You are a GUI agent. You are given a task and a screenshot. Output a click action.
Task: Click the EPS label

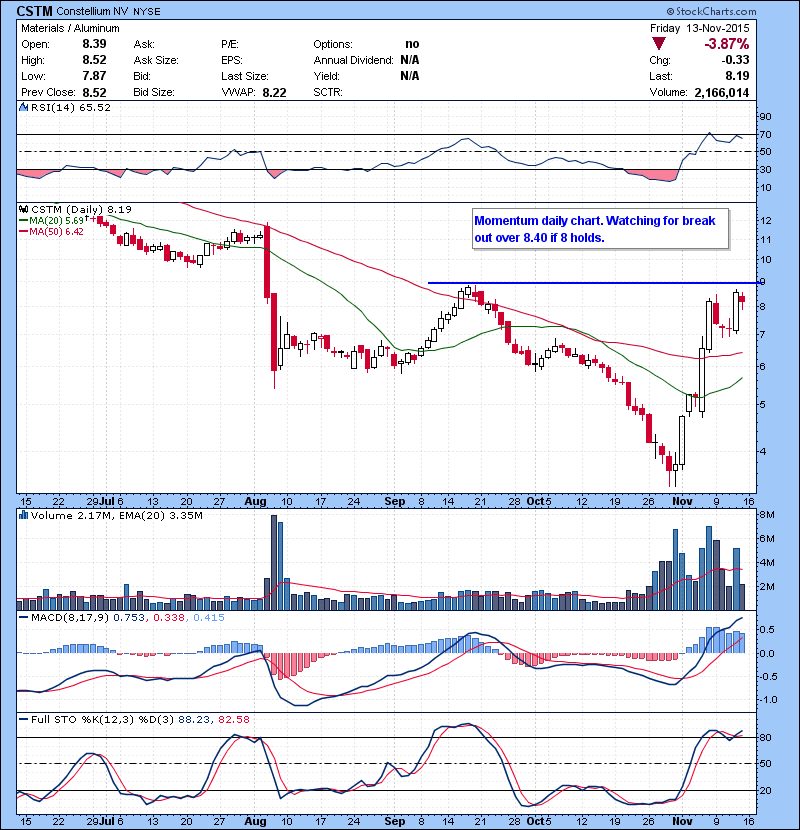[x=231, y=60]
